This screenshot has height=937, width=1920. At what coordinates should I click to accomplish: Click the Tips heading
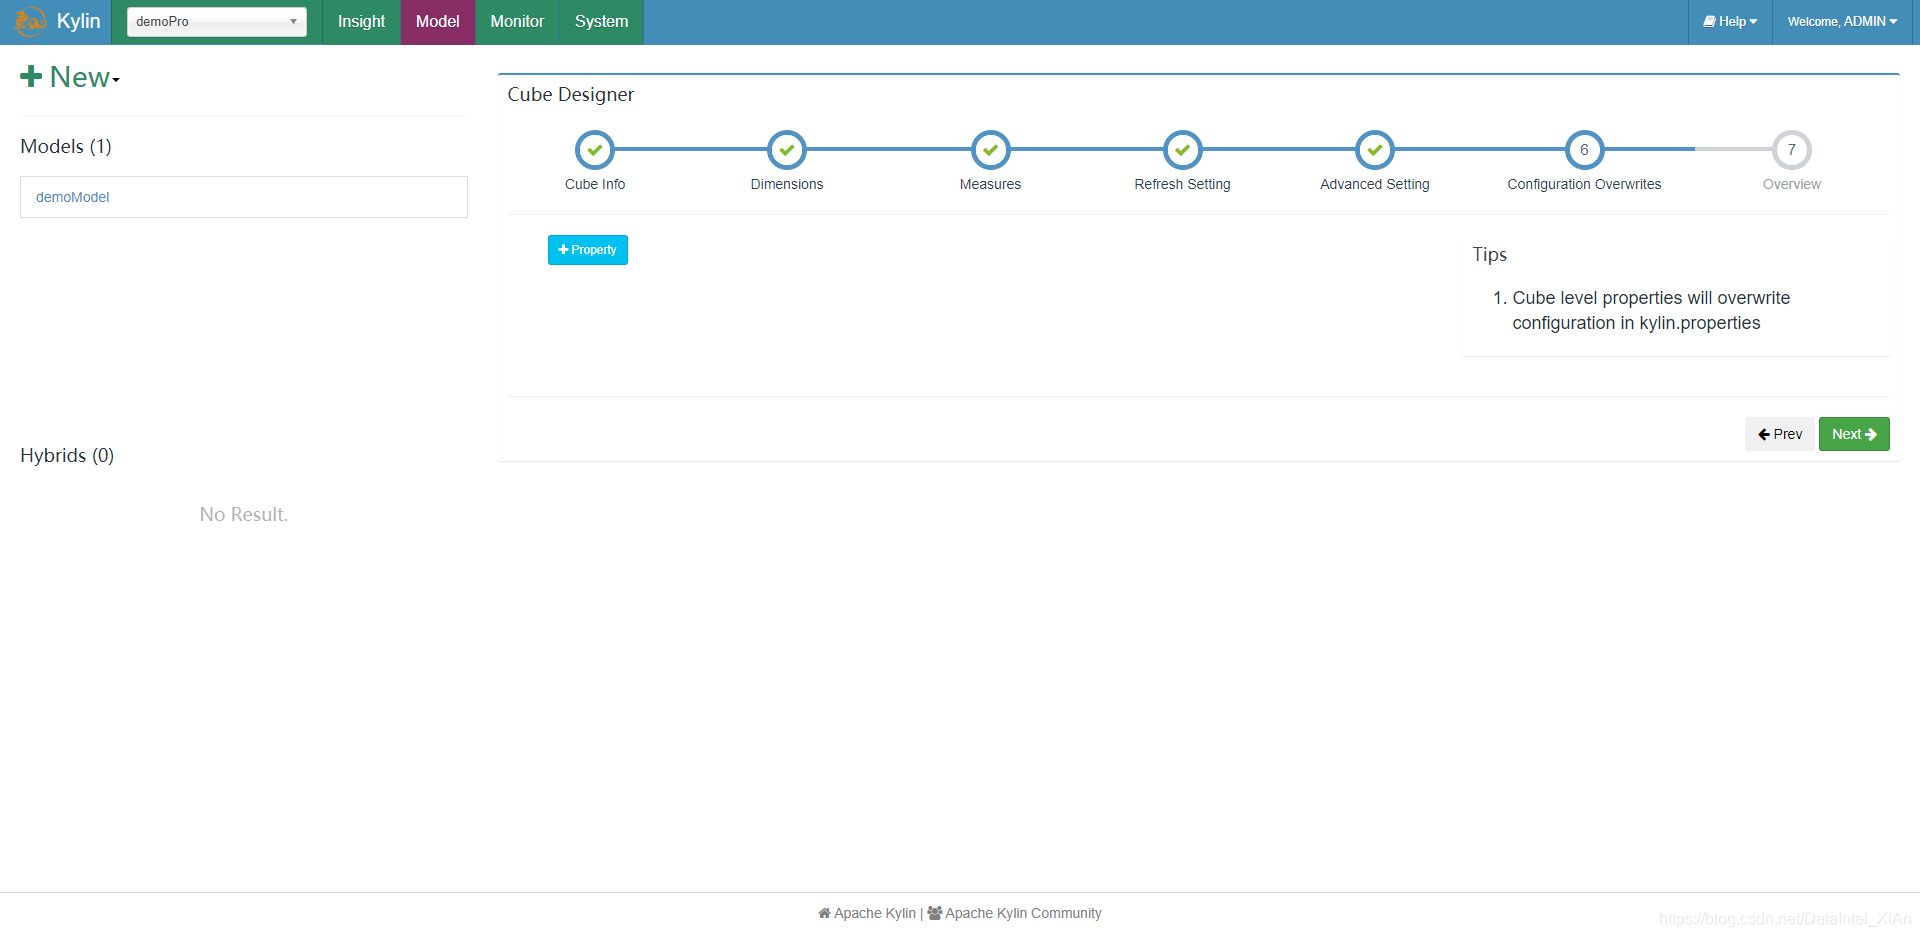pos(1490,255)
